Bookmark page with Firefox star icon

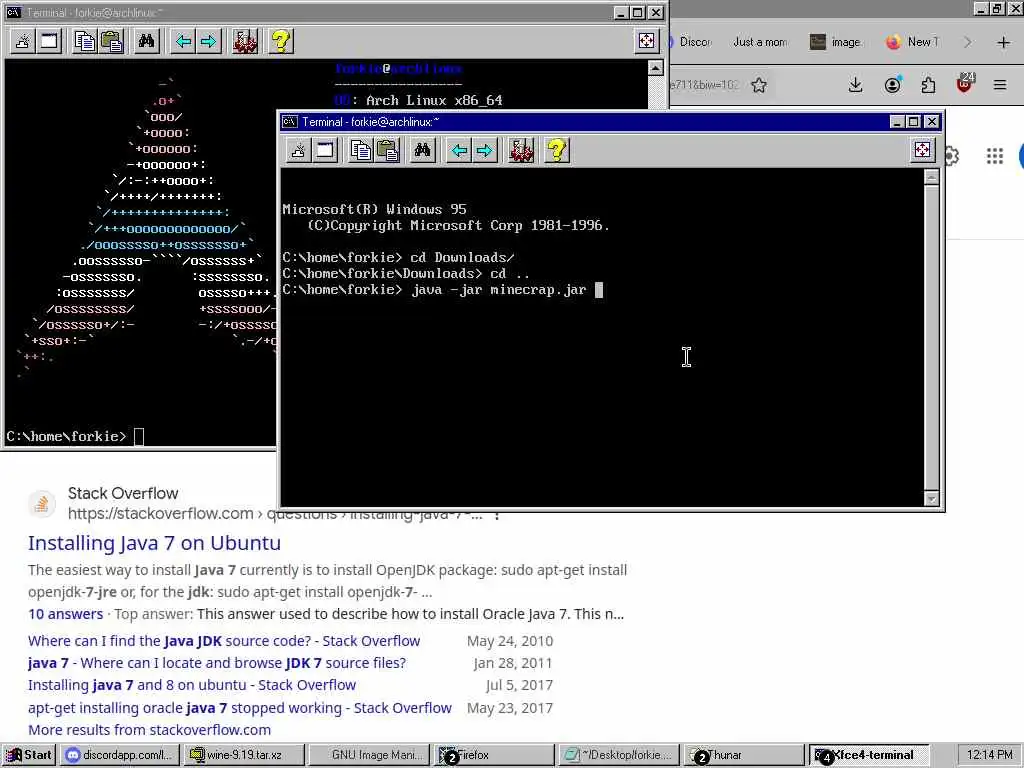pos(759,85)
